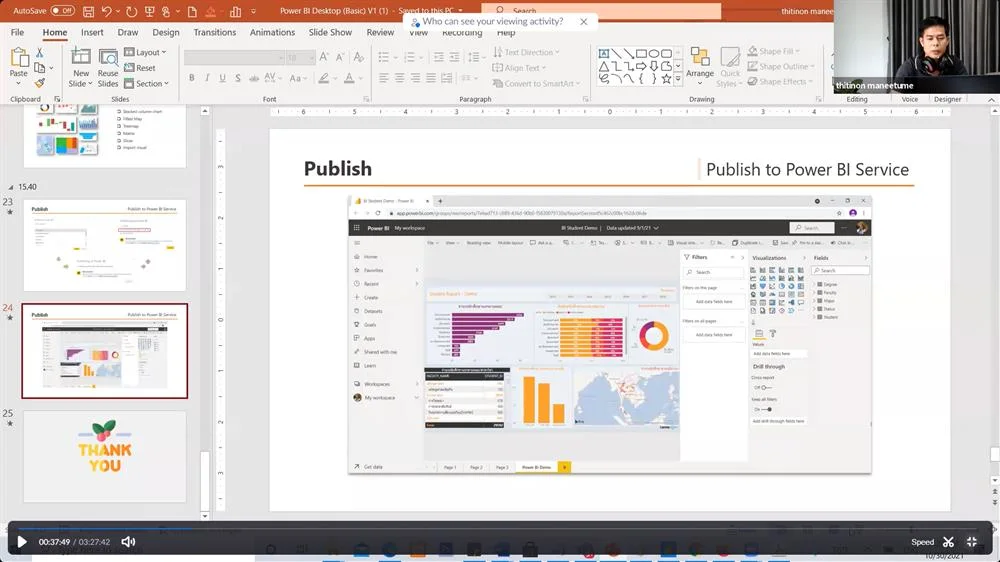Image resolution: width=1000 pixels, height=562 pixels.
Task: Open the font size combo box
Action: pyautogui.click(x=300, y=58)
